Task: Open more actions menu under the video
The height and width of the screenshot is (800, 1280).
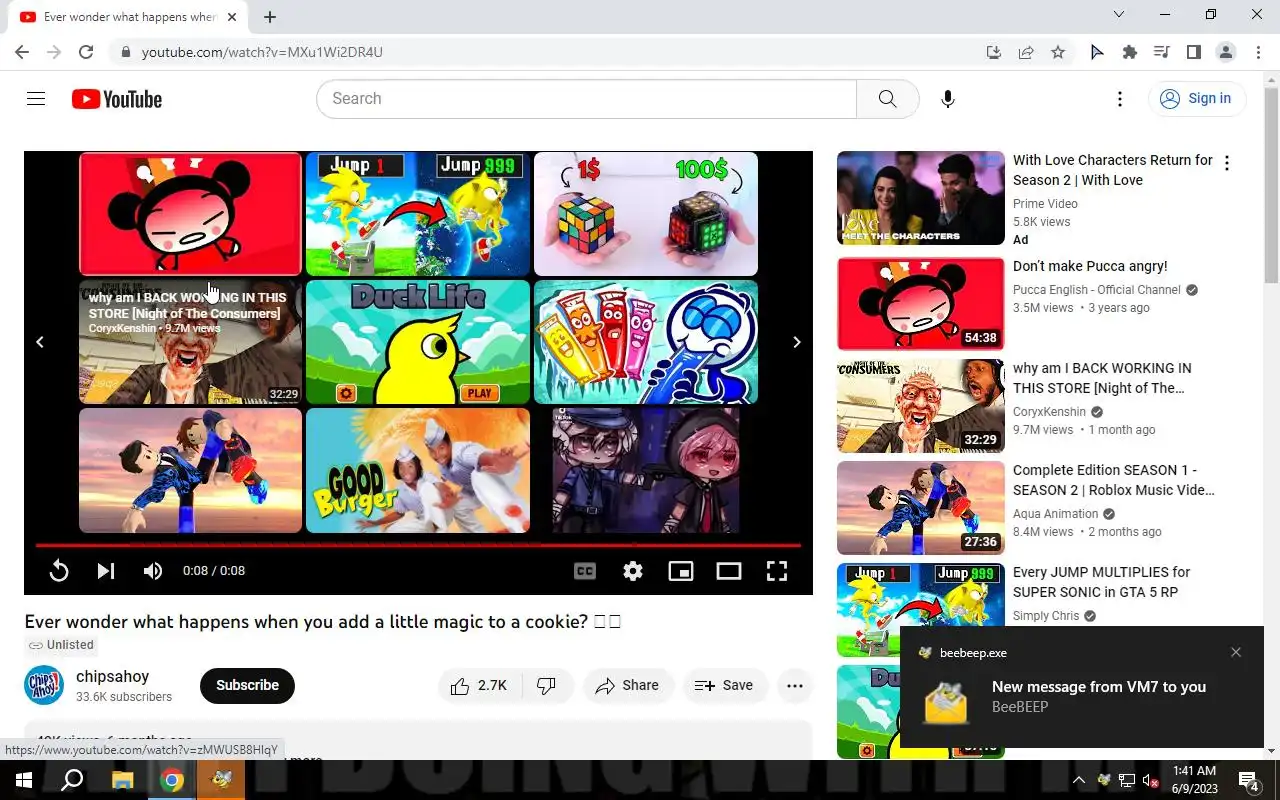Action: (795, 686)
